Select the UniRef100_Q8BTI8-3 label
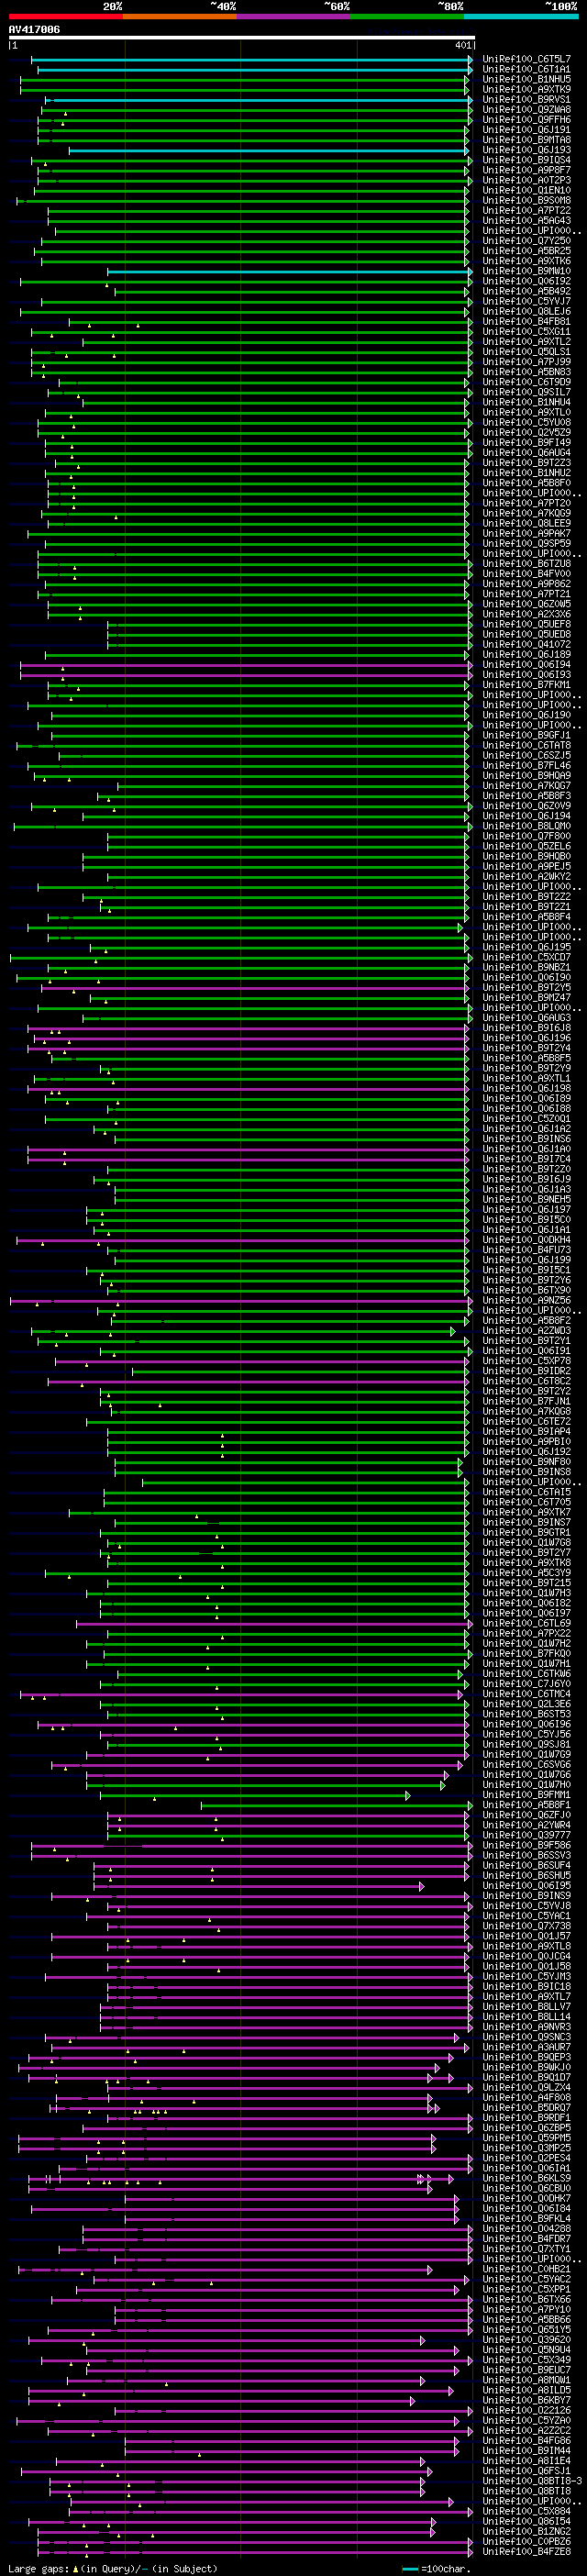Screen dimensions: 587x2576 532,2481
